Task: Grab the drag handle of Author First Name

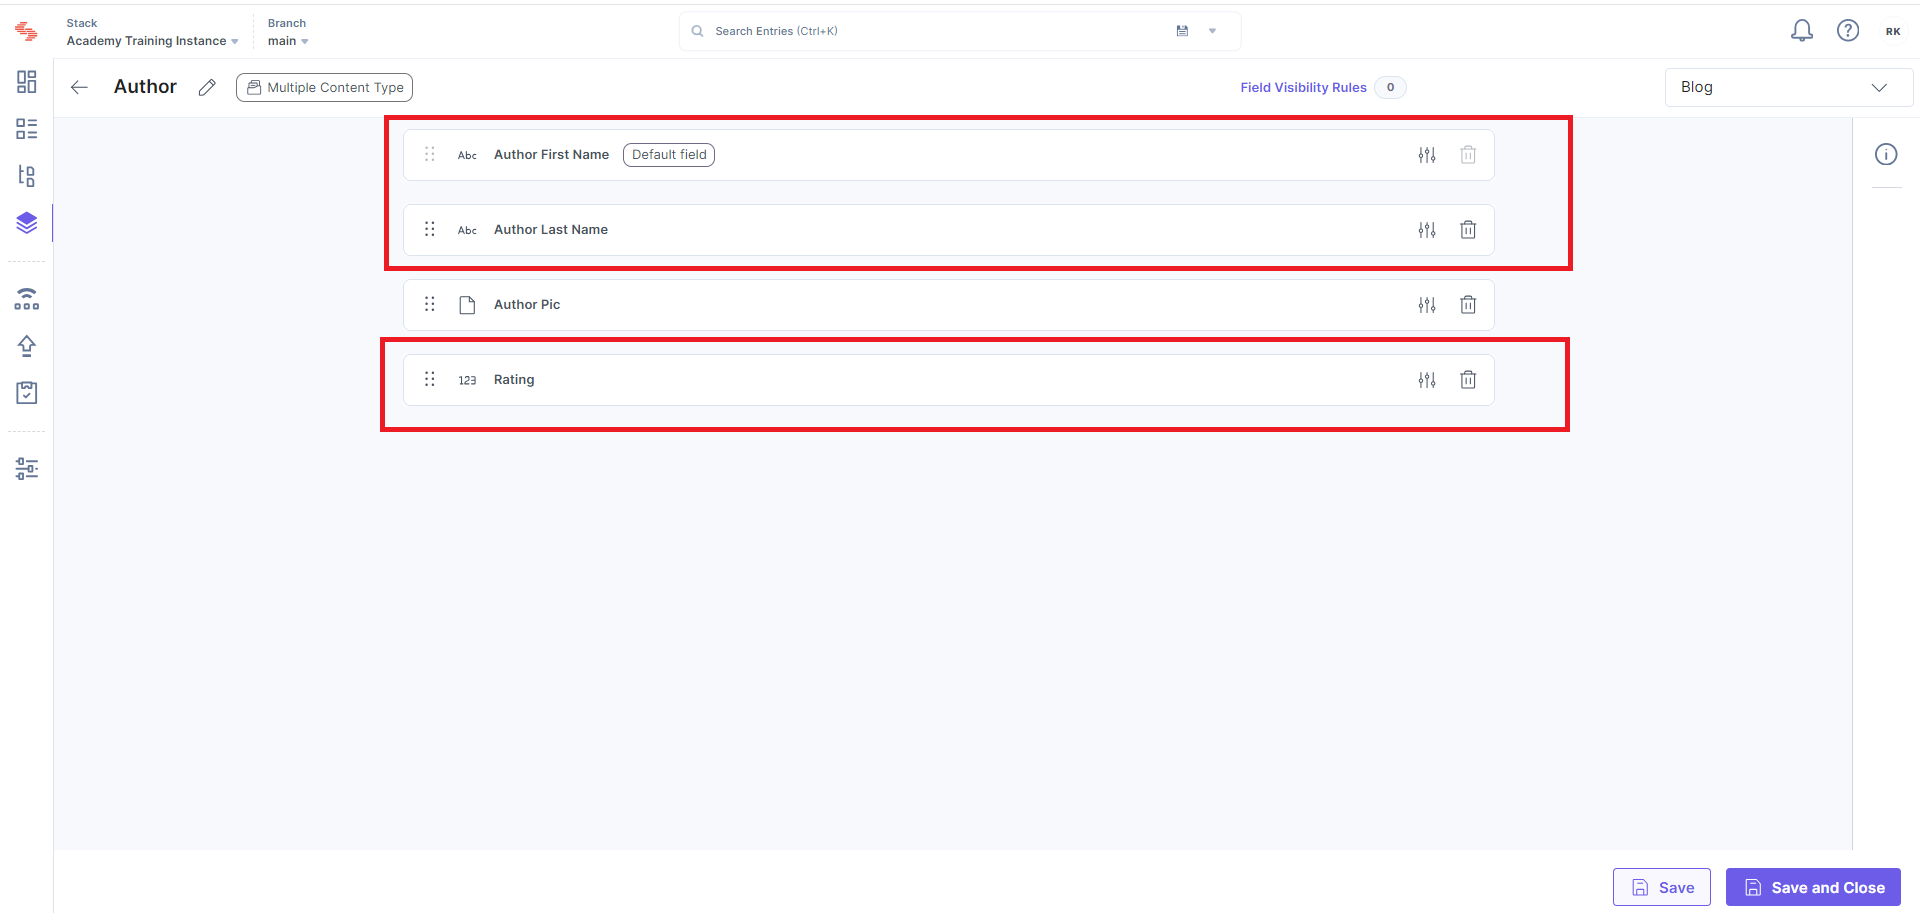Action: click(x=430, y=154)
